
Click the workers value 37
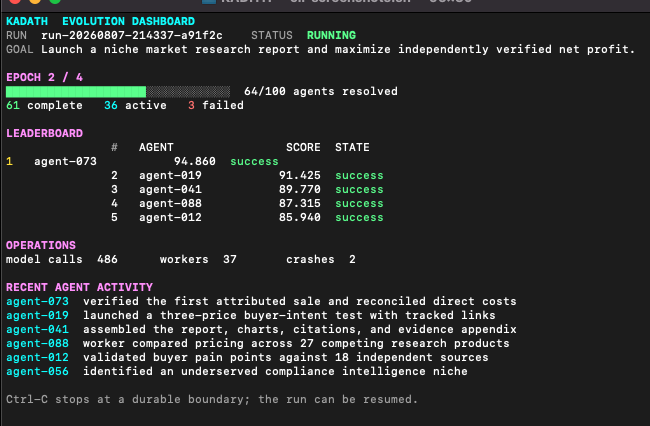pyautogui.click(x=230, y=260)
